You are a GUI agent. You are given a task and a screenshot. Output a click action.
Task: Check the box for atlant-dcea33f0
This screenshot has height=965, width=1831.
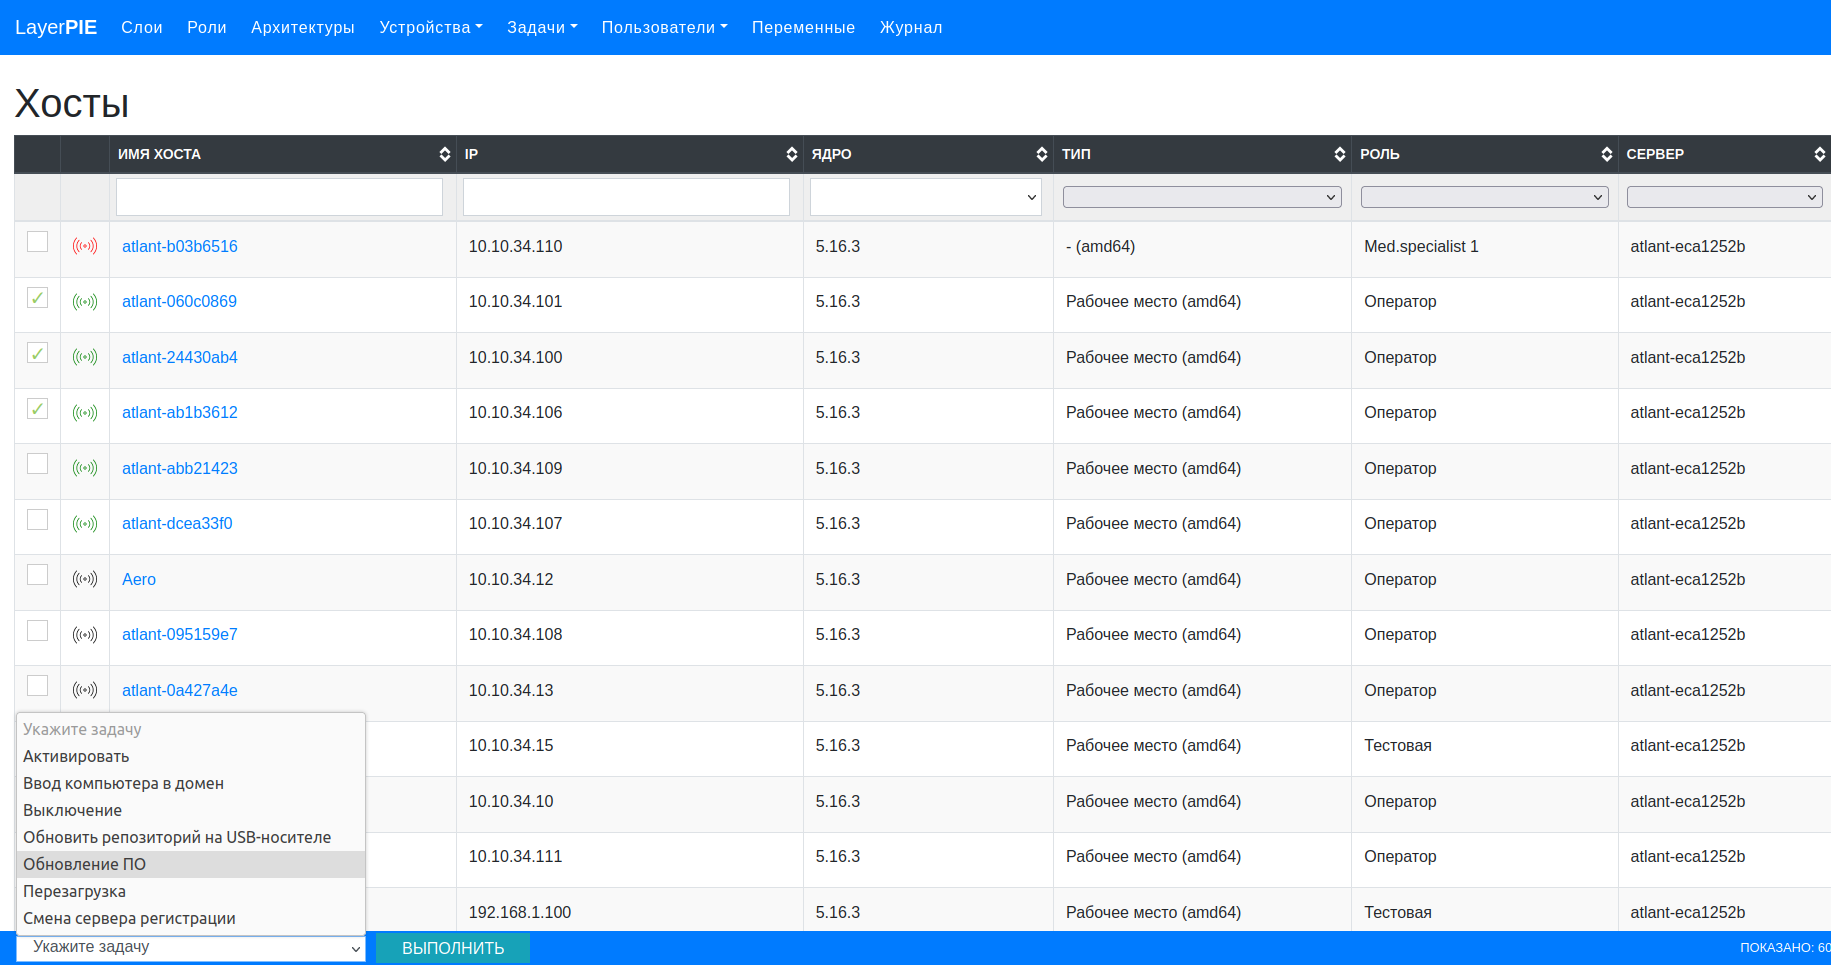[37, 520]
